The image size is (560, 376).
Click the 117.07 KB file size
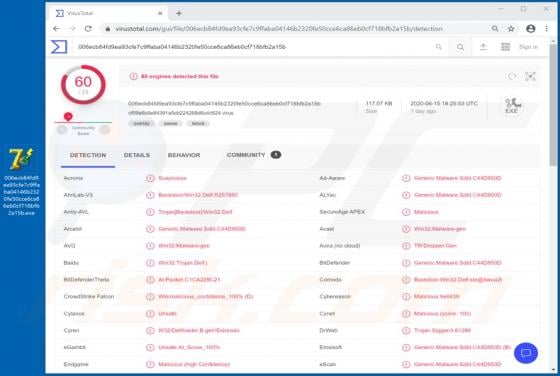379,103
